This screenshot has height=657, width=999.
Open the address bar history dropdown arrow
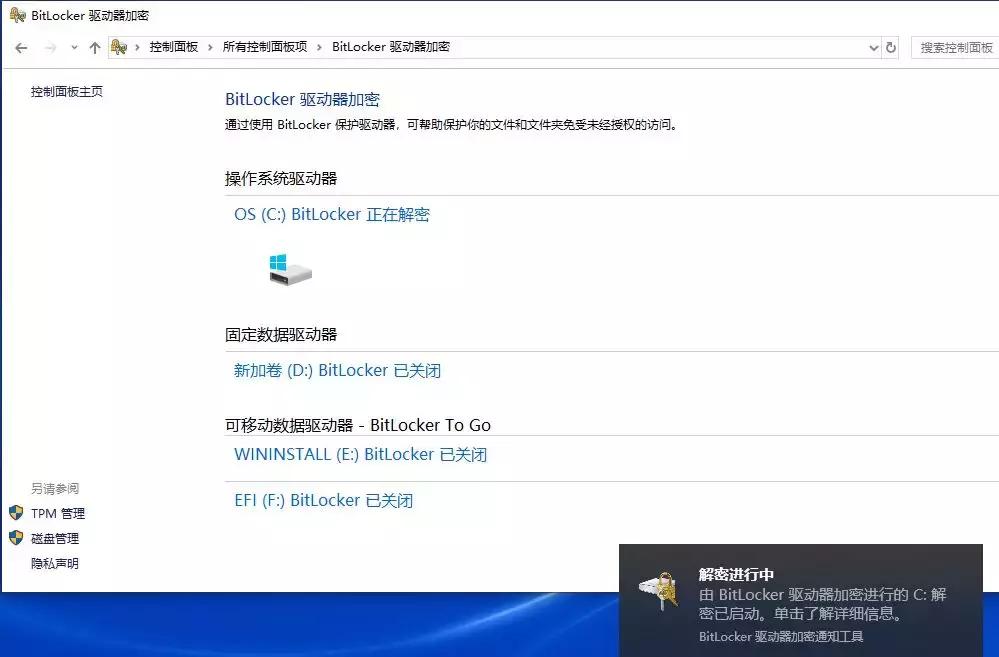tap(872, 46)
